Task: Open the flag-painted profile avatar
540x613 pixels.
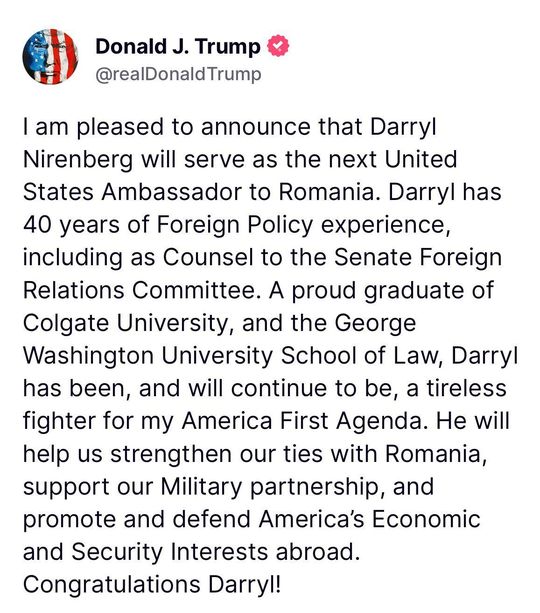Action: click(x=50, y=57)
